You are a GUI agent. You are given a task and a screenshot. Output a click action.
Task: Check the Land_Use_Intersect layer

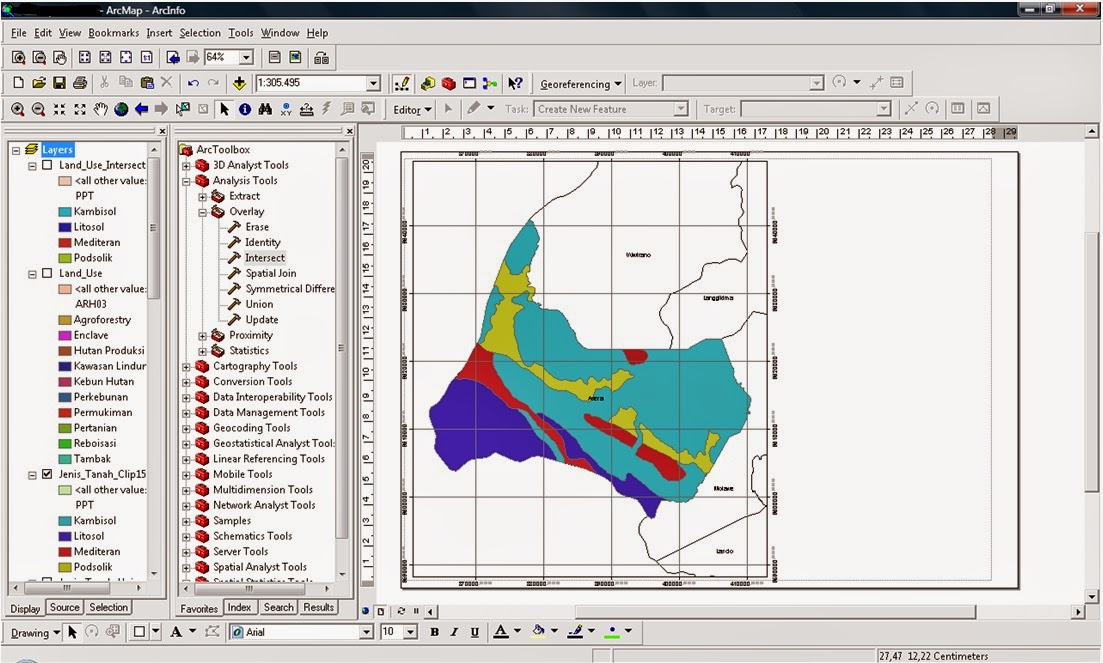[x=47, y=164]
